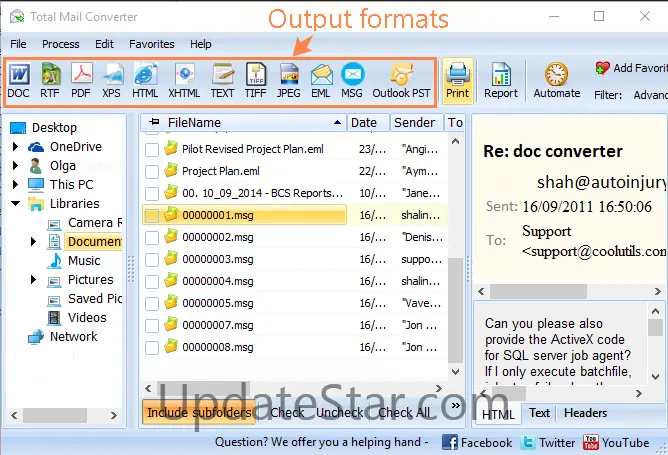Switch preview to Text tab

[539, 413]
